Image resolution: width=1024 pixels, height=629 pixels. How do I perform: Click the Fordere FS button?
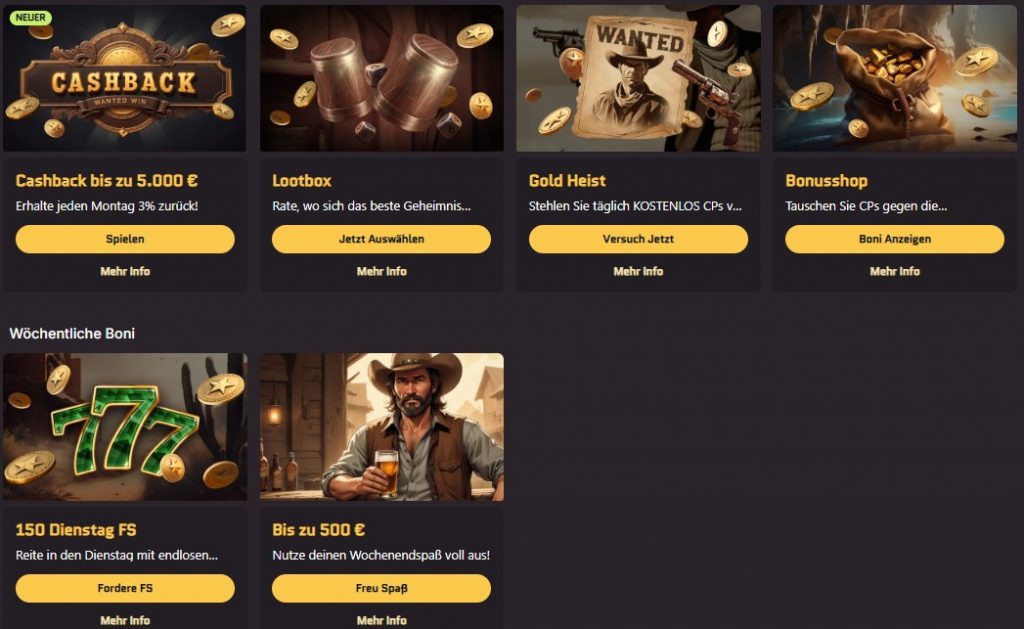coord(125,589)
